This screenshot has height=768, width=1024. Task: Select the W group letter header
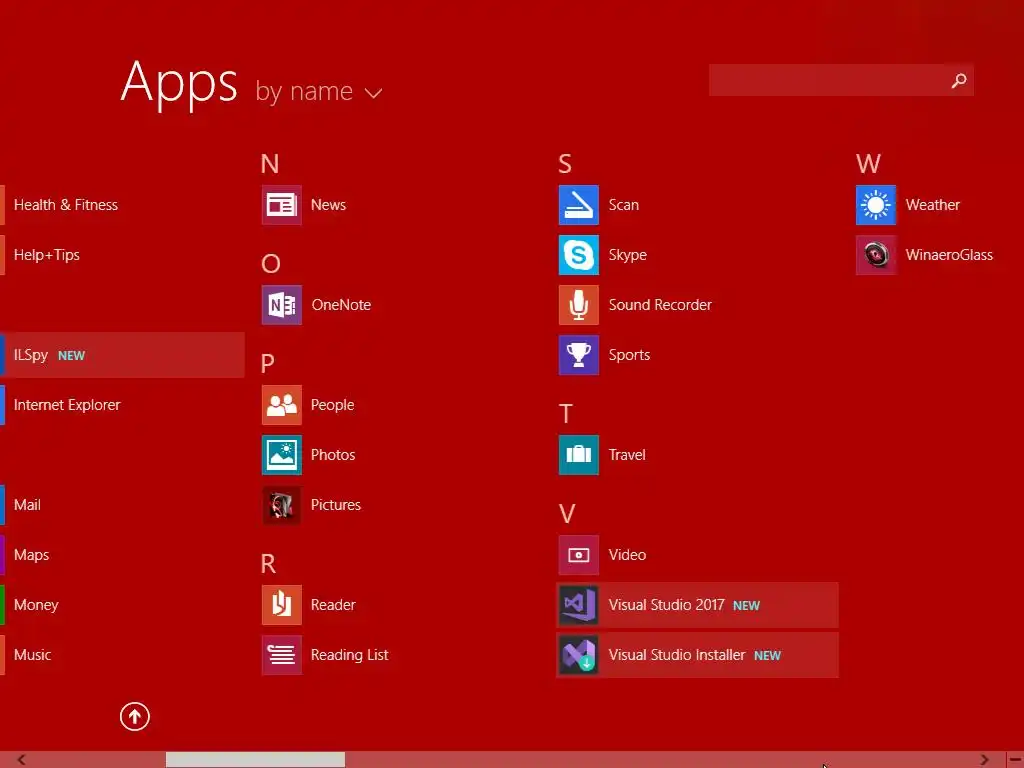pos(868,164)
